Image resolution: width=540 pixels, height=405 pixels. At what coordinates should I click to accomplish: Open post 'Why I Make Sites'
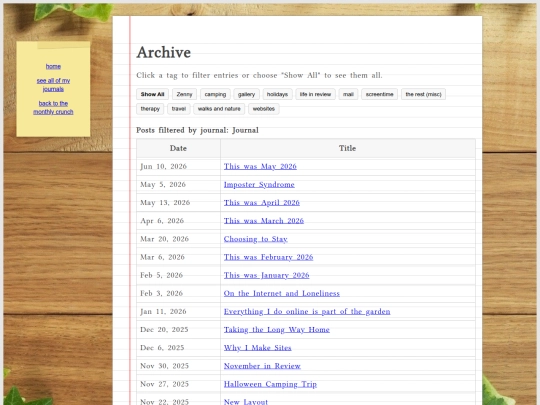[x=258, y=348]
